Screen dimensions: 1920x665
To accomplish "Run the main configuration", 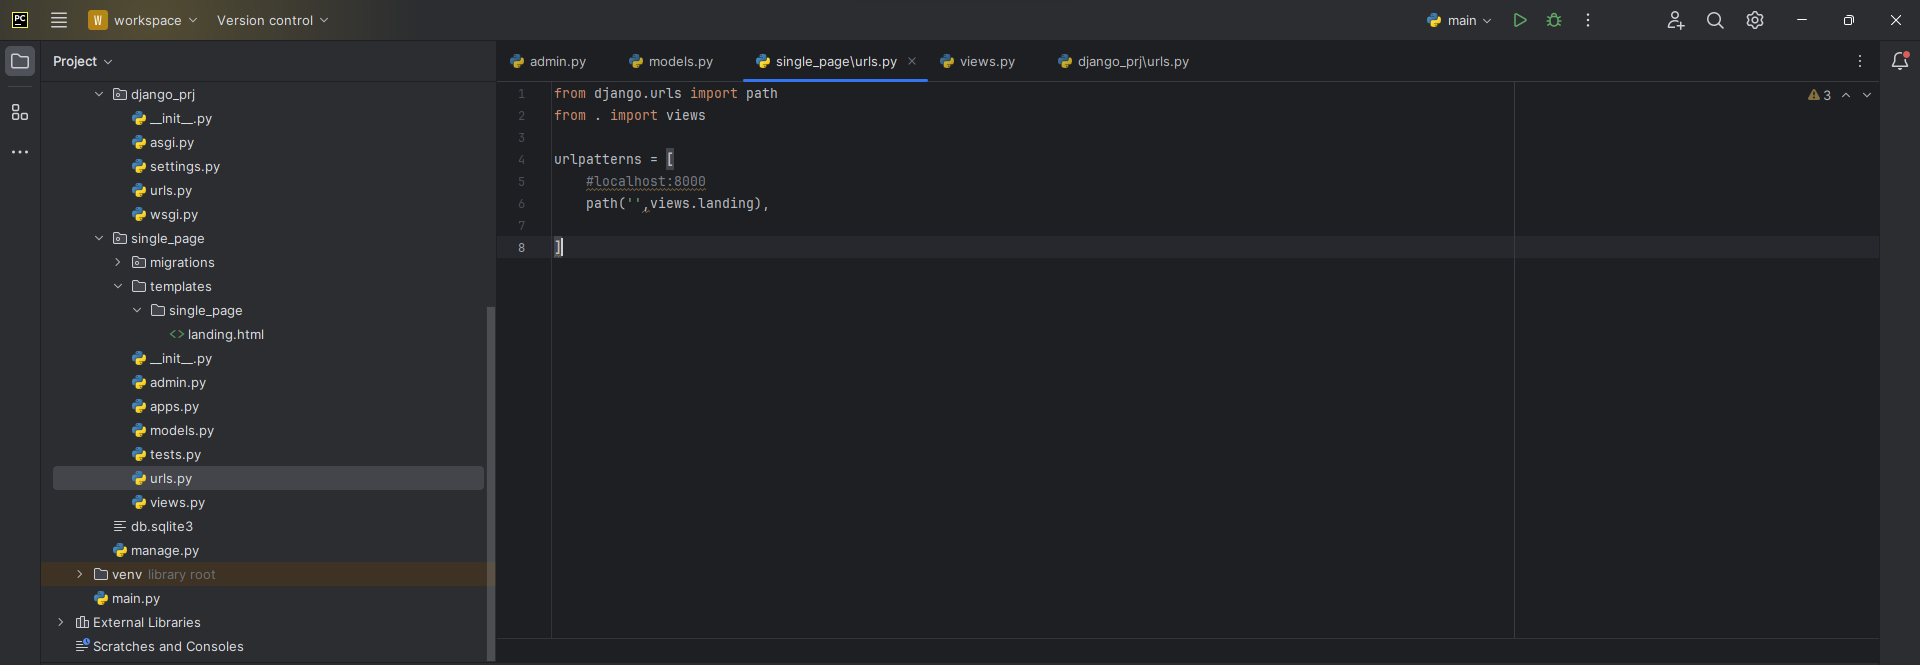I will pyautogui.click(x=1520, y=20).
